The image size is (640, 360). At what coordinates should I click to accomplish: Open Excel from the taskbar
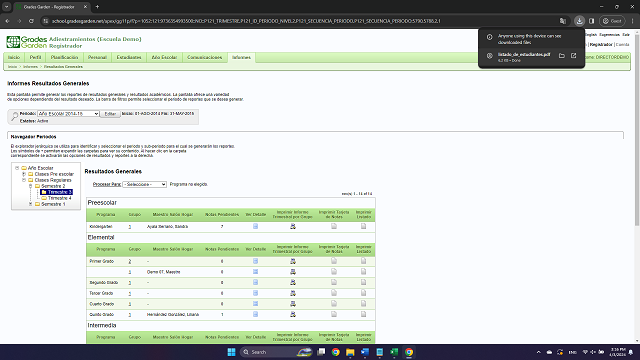pyautogui.click(x=394, y=352)
